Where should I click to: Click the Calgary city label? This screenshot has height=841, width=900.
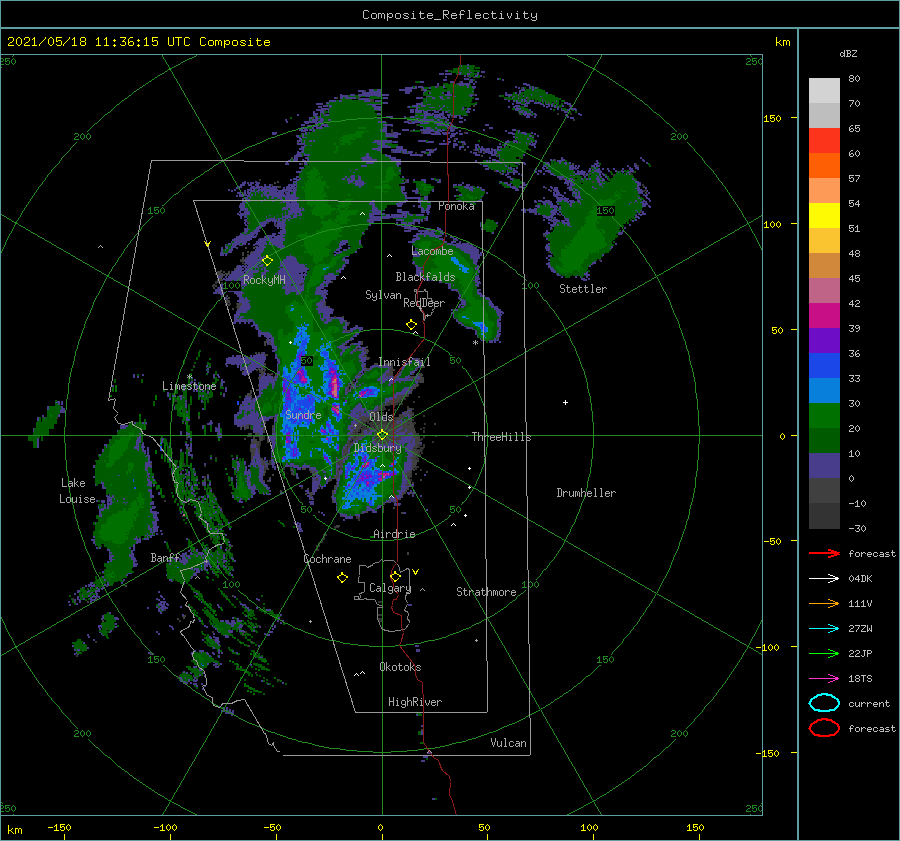(390, 588)
